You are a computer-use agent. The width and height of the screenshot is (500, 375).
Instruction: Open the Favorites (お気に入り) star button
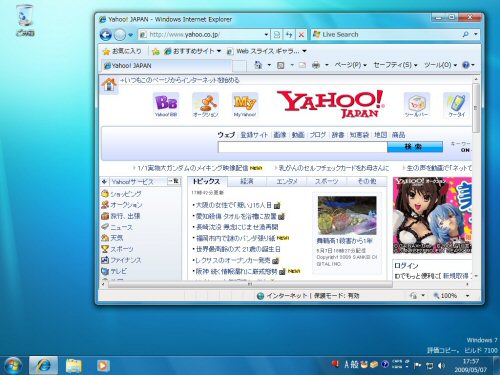tap(122, 51)
